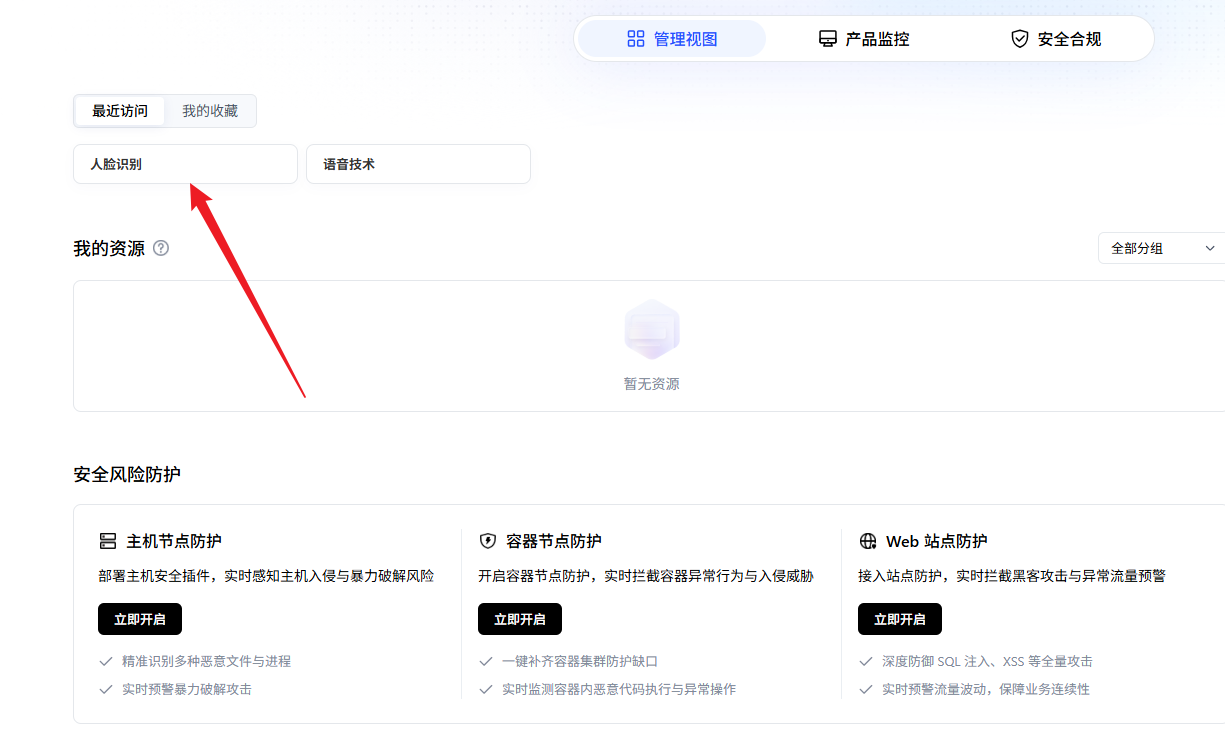Open the 产品监控 tab

point(864,39)
